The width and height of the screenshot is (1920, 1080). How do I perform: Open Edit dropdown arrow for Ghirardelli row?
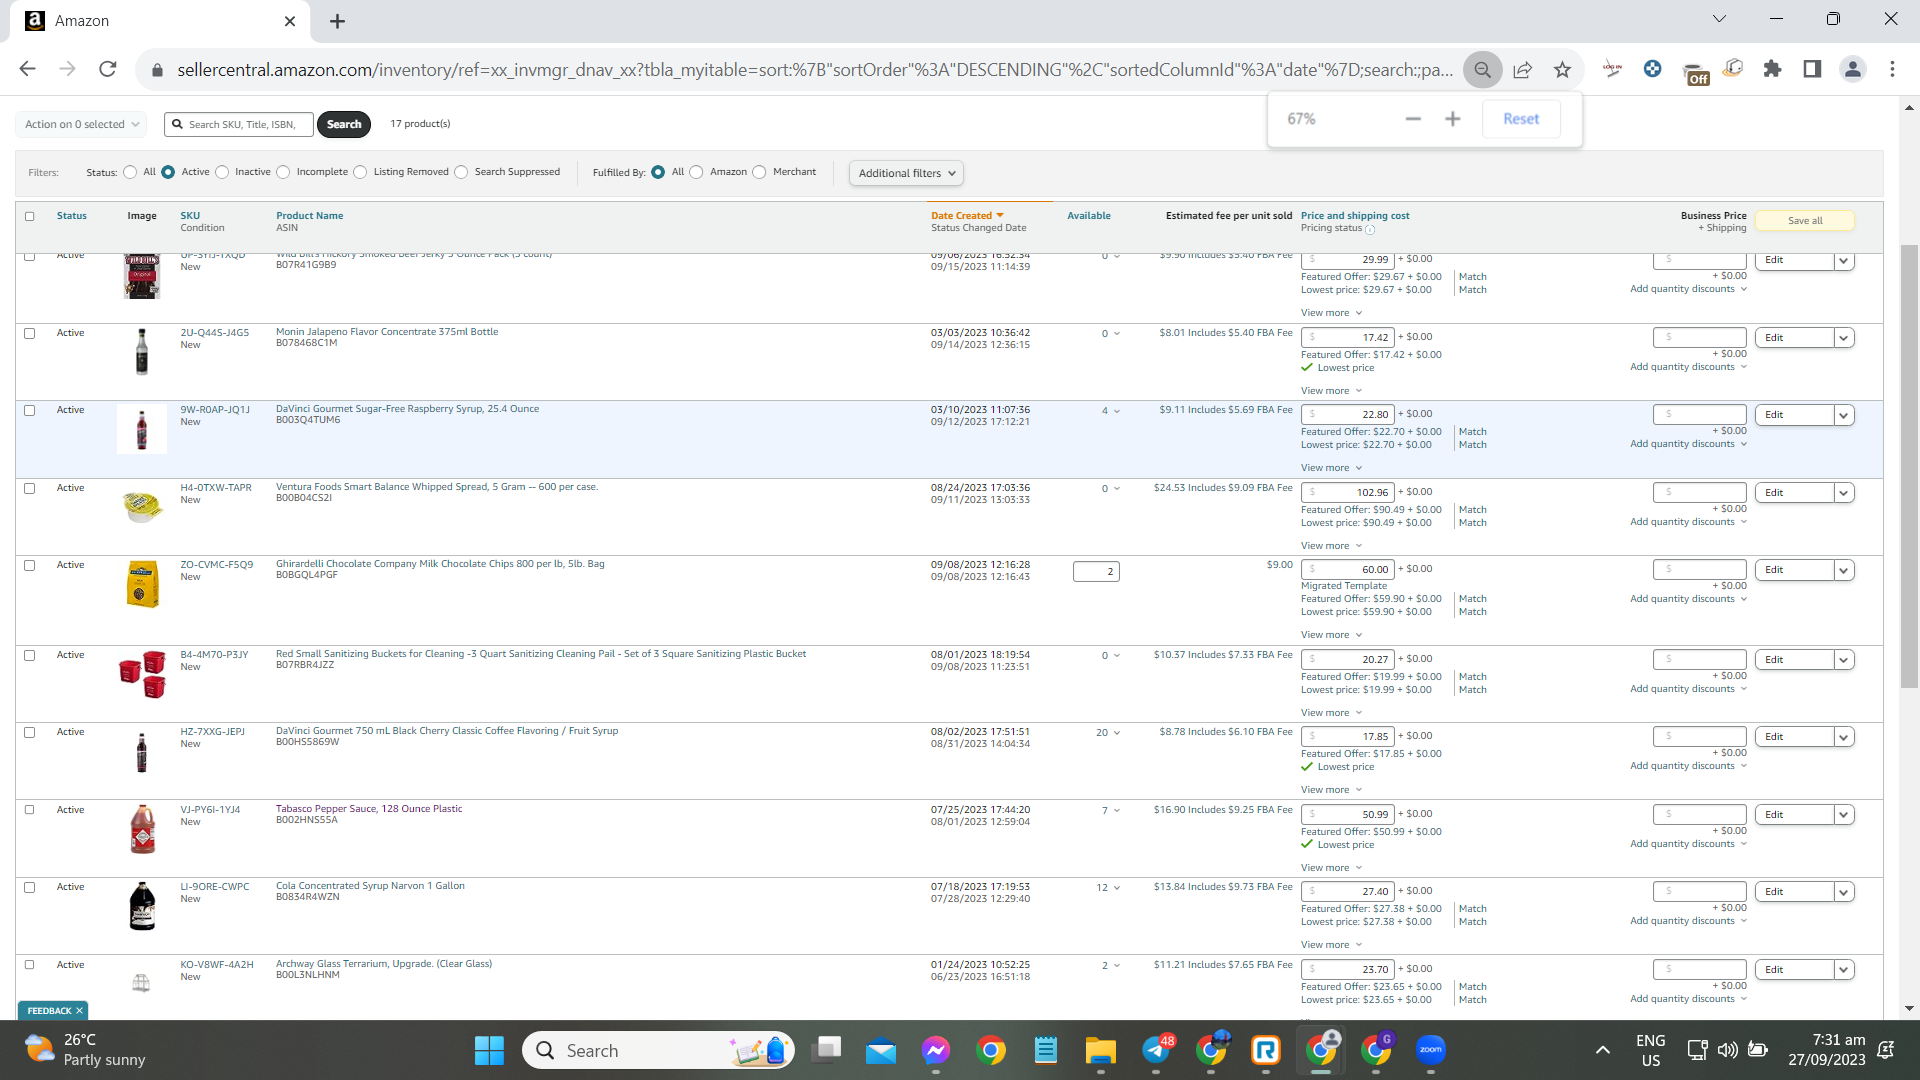tap(1844, 570)
